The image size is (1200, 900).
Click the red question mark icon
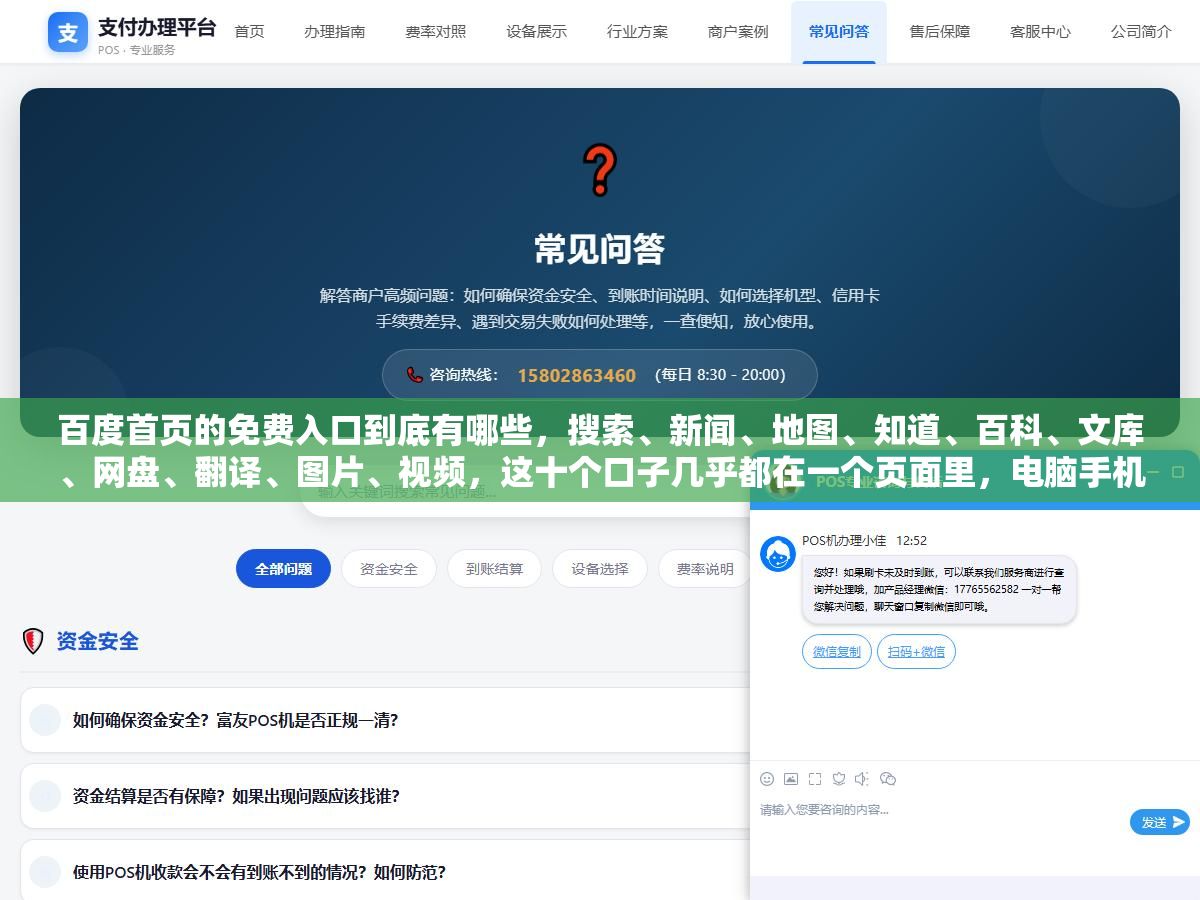click(x=600, y=170)
